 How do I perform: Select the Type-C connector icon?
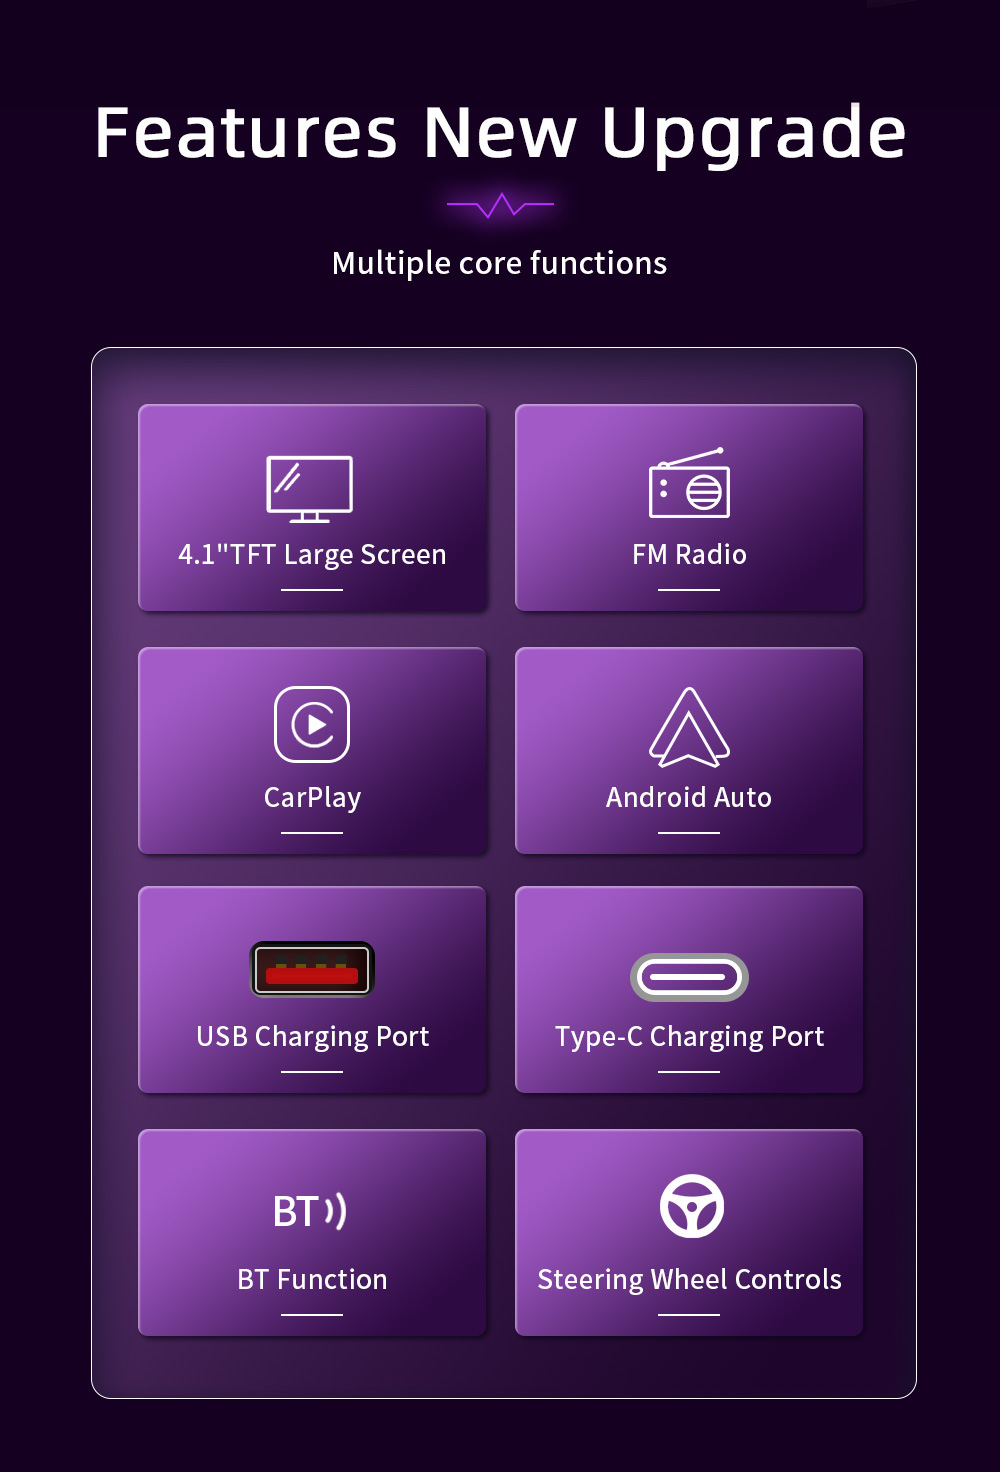tap(689, 977)
